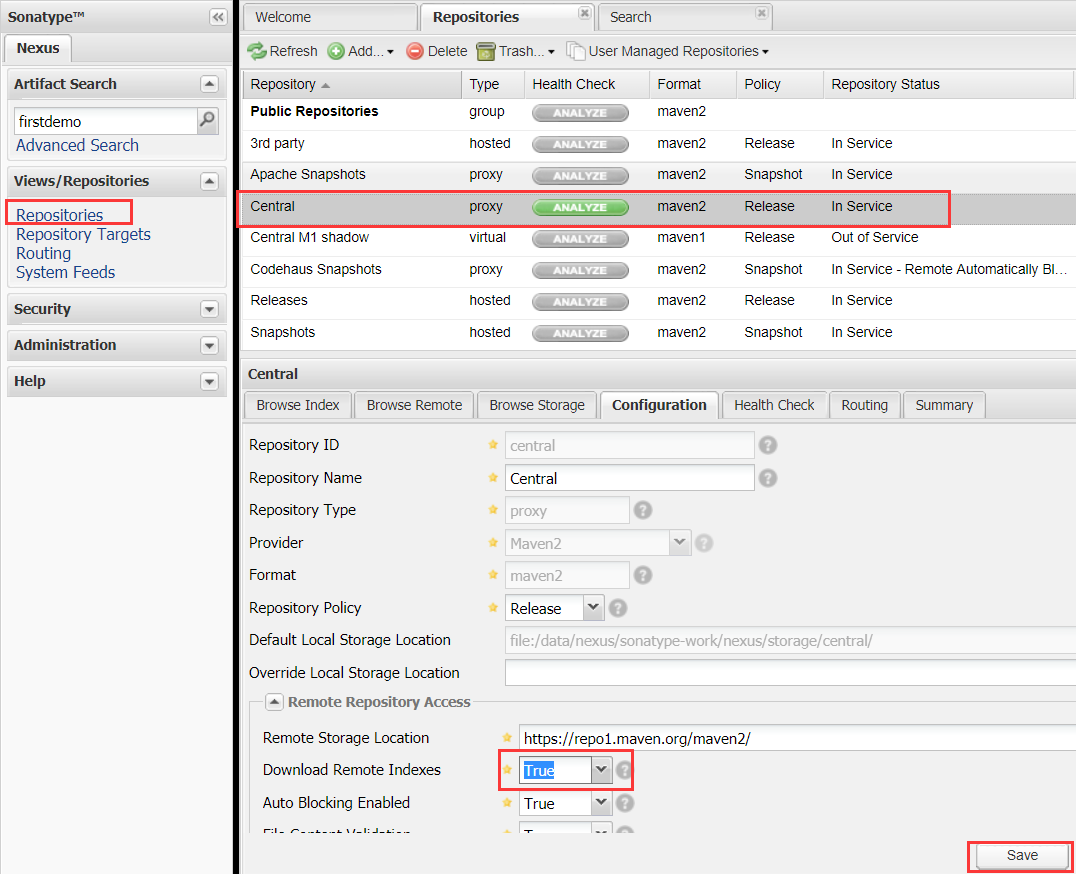Viewport: 1076px width, 874px height.
Task: Click ANALYZE for Codehaus Snapshots
Action: coord(580,270)
